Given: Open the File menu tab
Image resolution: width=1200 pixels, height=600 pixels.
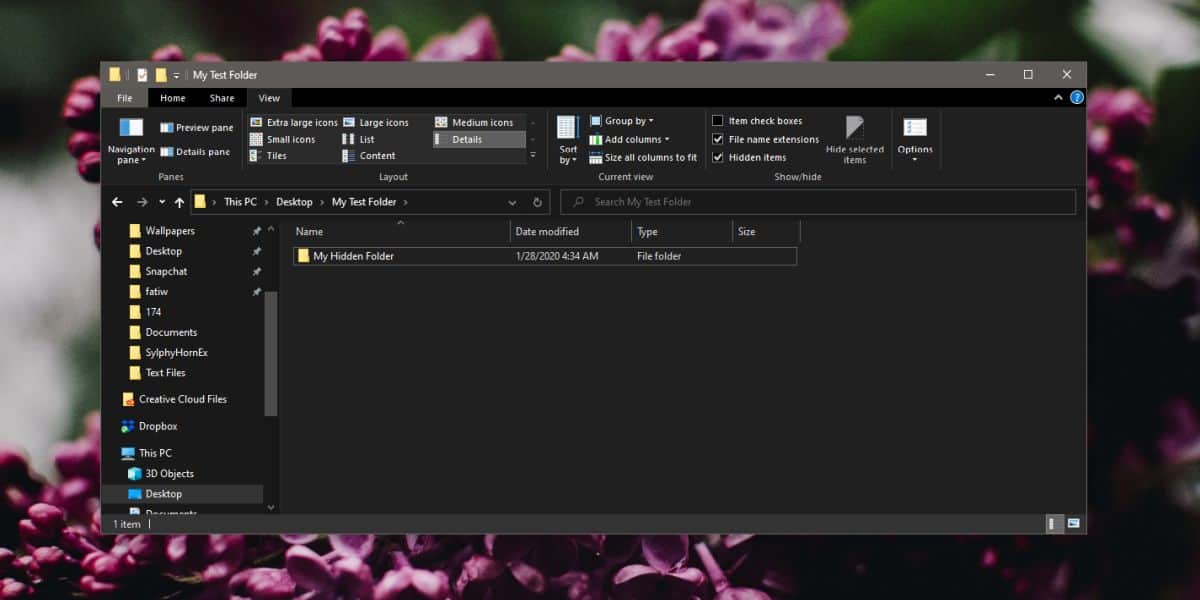Looking at the screenshot, I should tap(124, 98).
